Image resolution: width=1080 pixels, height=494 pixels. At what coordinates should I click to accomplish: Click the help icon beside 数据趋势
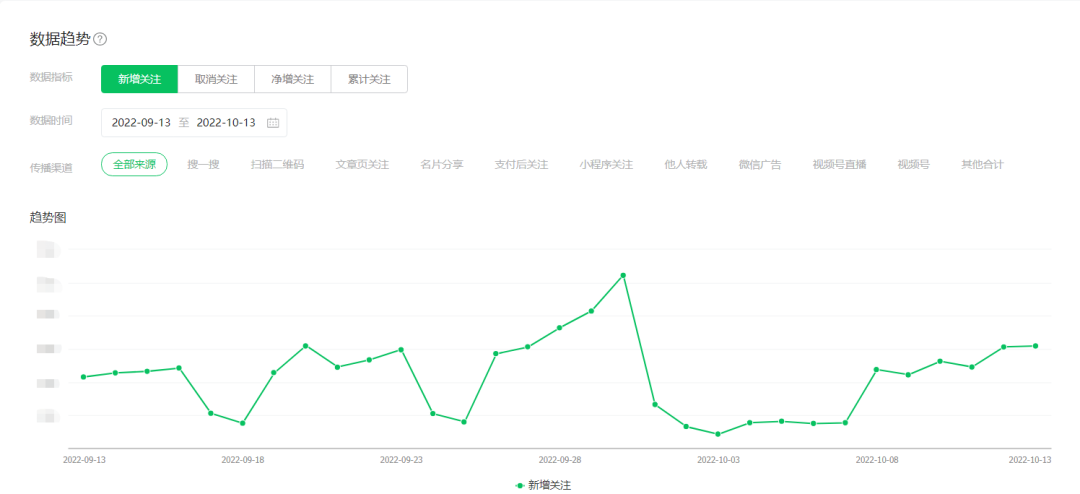100,39
